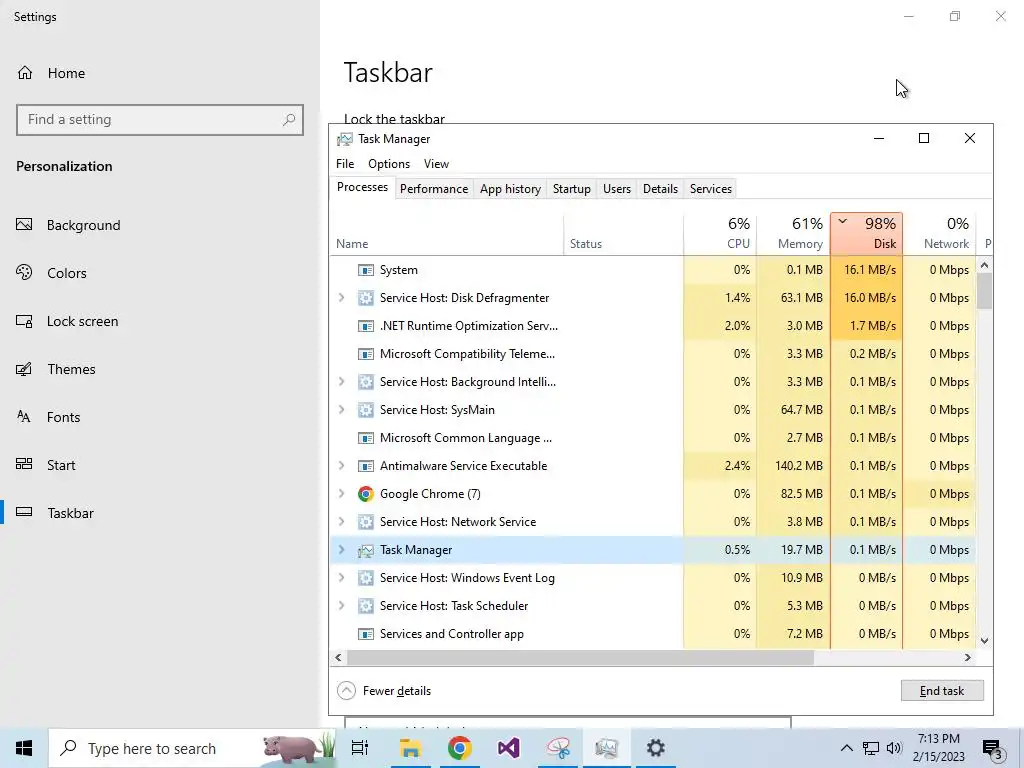Open the Snipping Tool taskbar icon

[x=558, y=748]
